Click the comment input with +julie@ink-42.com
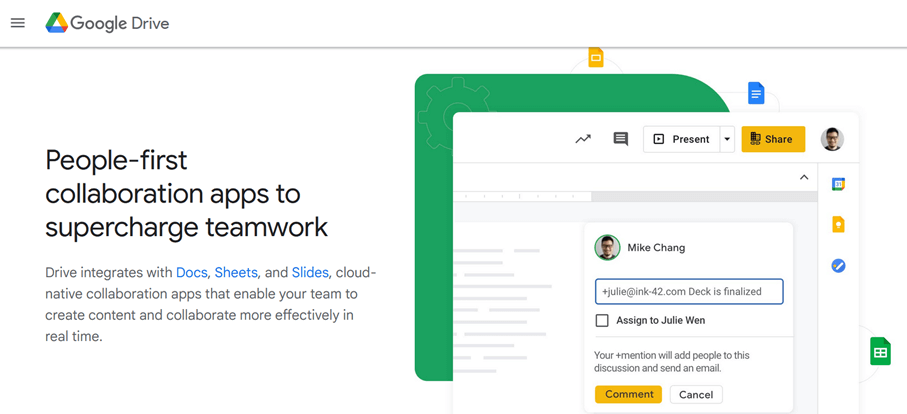Viewport: 907px width, 414px height. click(x=689, y=291)
